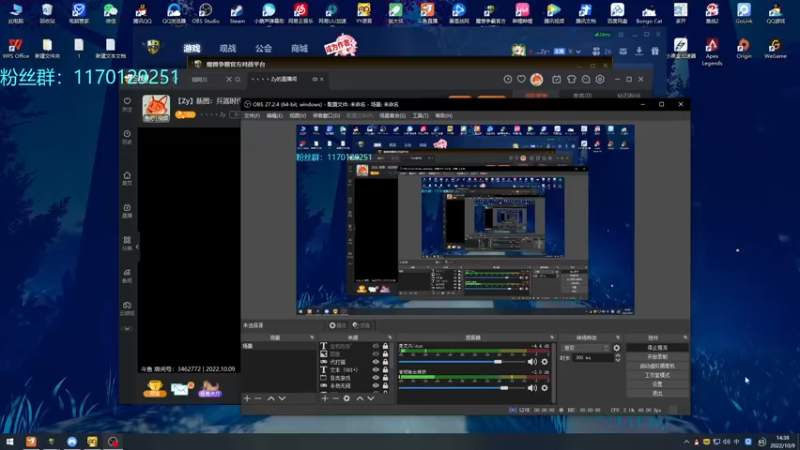Toggle 工作室模式 studio mode button
Screen dimensions: 800x450
657,375
